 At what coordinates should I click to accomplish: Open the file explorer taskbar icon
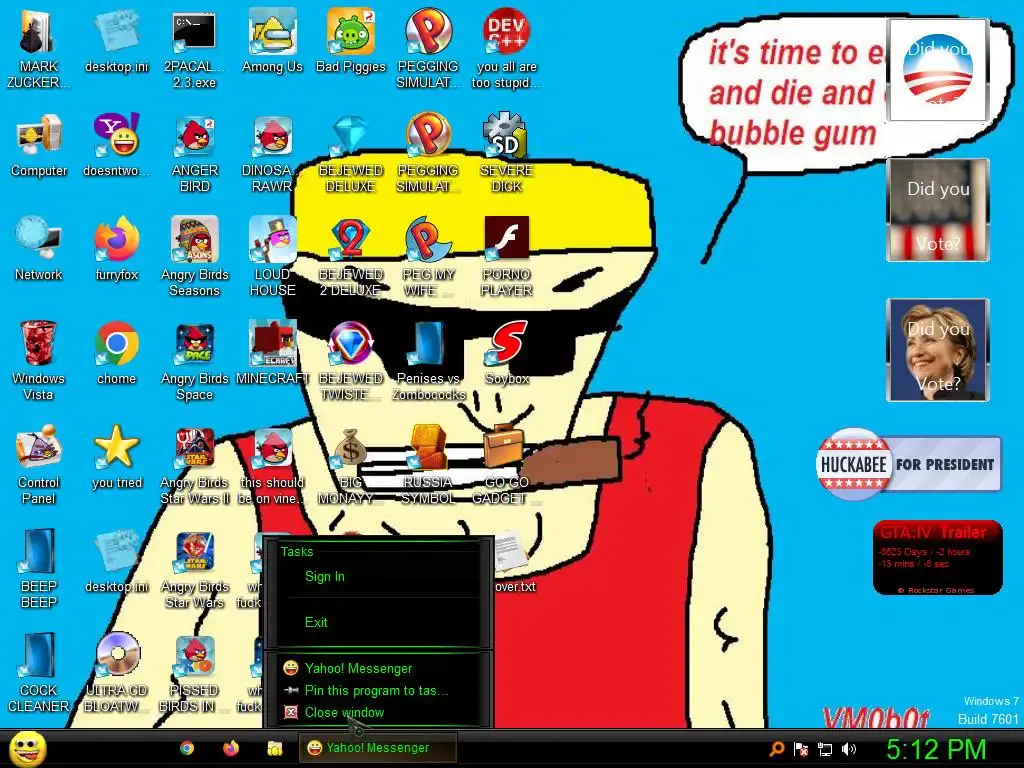click(275, 748)
